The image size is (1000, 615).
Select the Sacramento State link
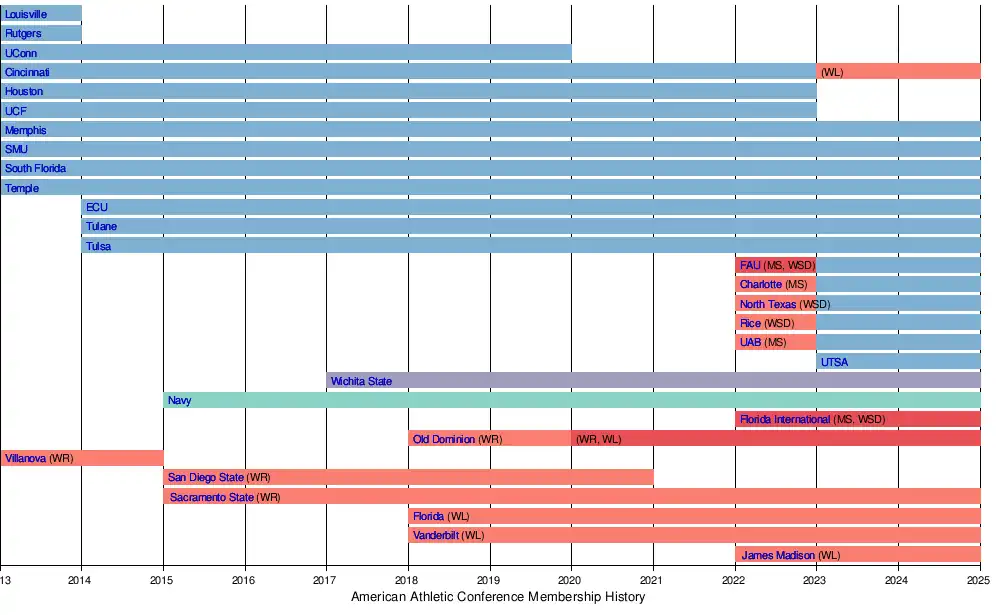212,498
